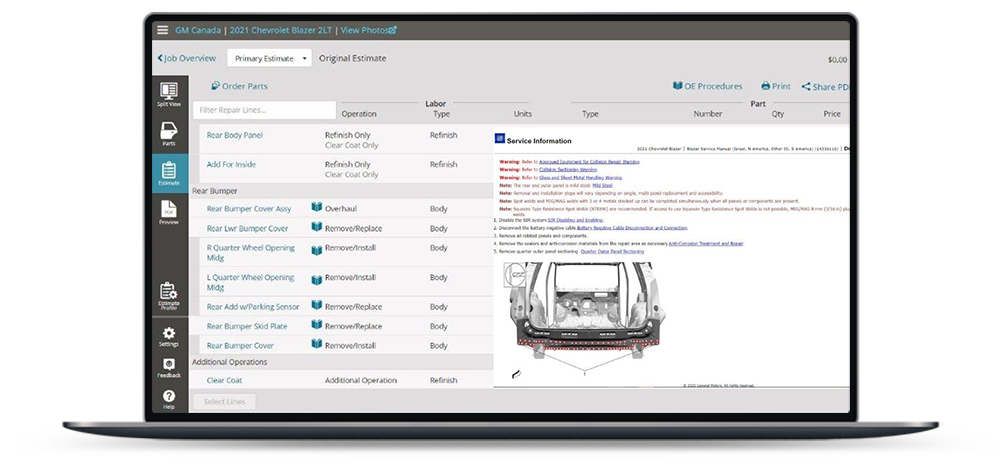The height and width of the screenshot is (467, 1000).
Task: Select Add For Inside line
Action: 232,165
